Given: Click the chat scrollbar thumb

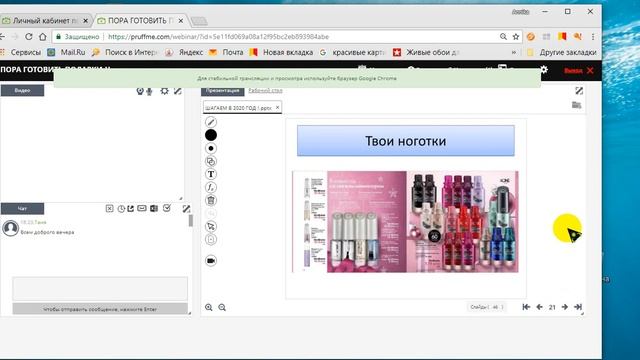Looking at the screenshot, I should pyautogui.click(x=191, y=221).
